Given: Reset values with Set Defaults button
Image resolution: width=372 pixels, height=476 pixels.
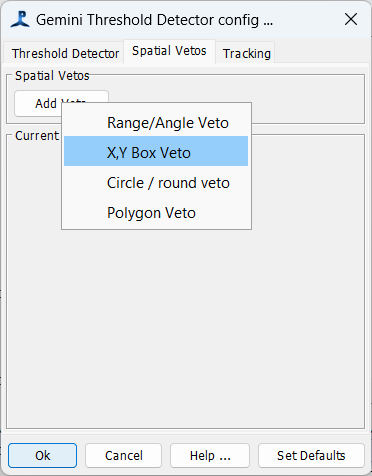Looking at the screenshot, I should 311,455.
